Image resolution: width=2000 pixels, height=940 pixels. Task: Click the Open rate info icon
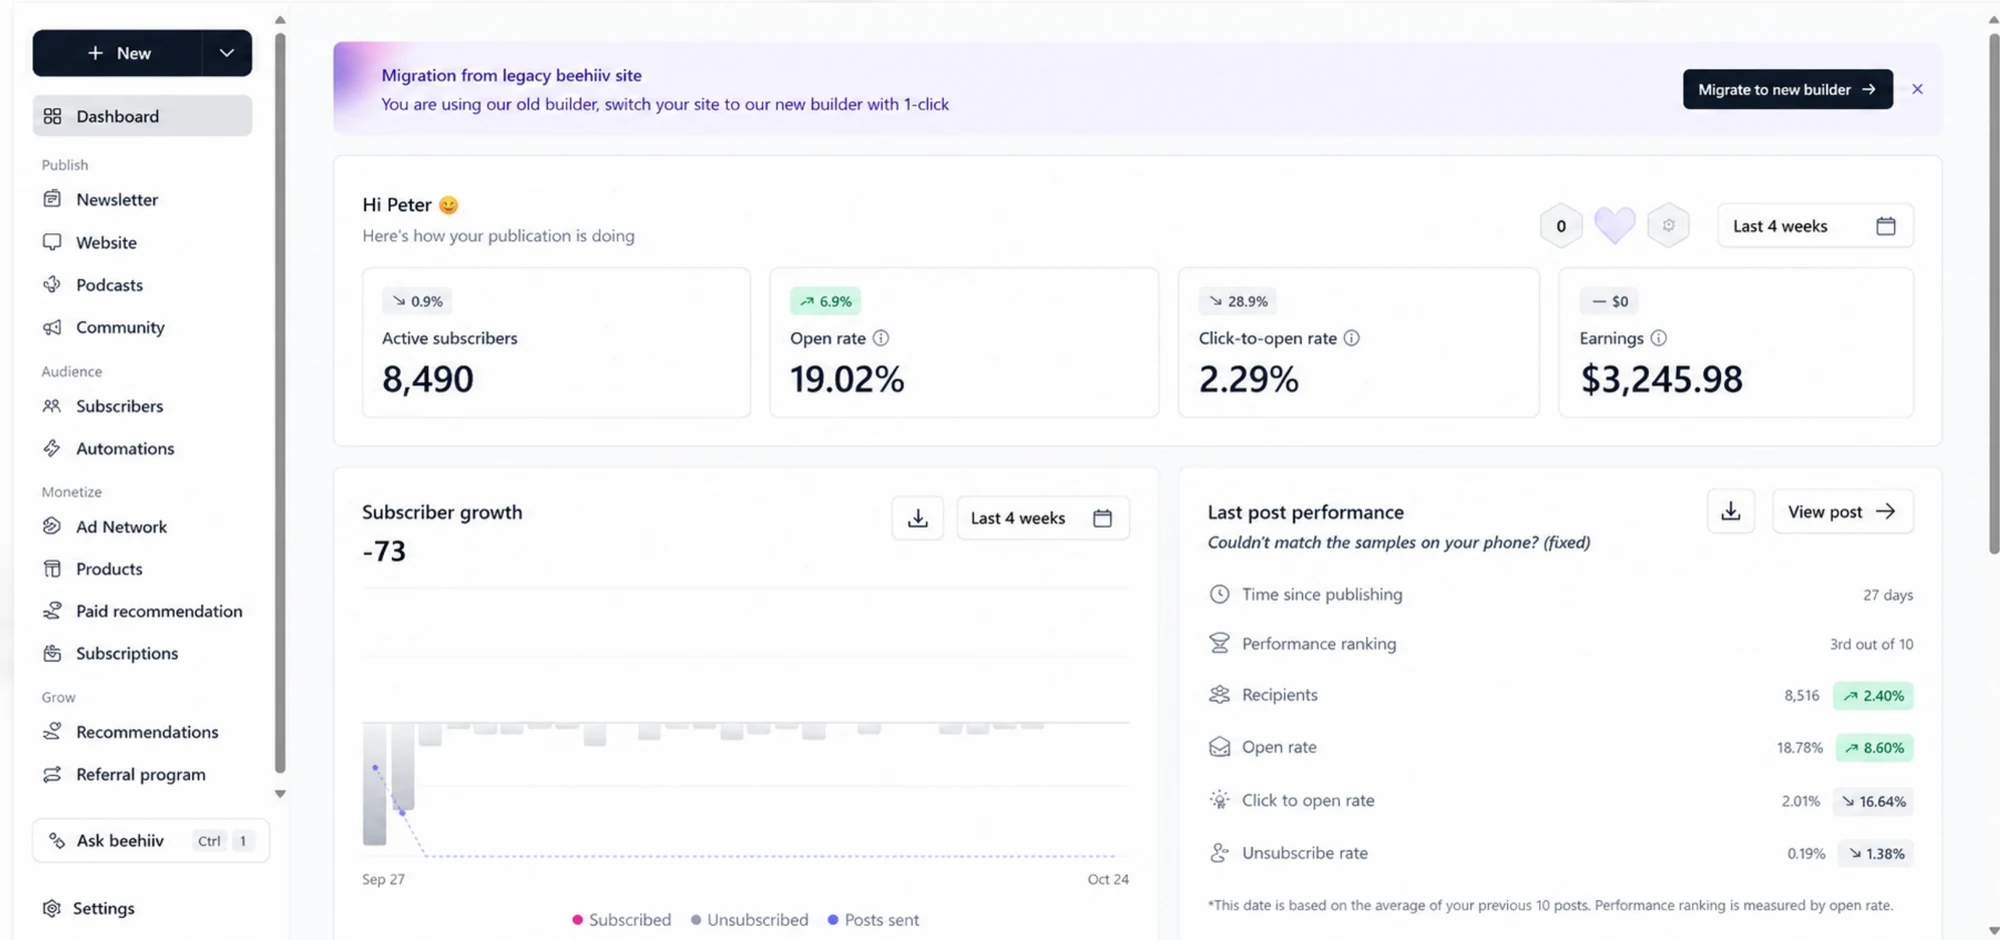[881, 338]
